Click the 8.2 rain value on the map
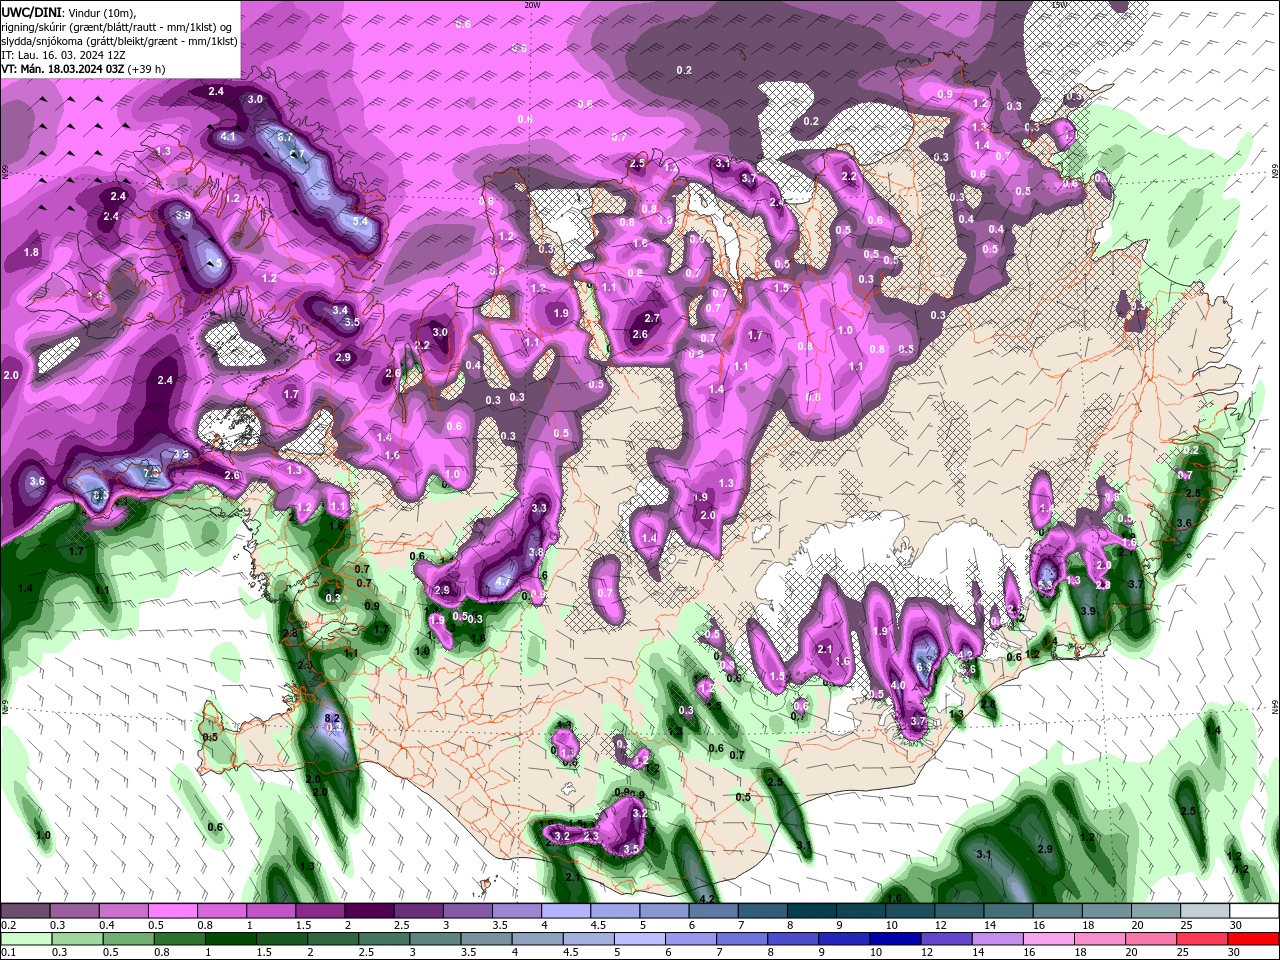Viewport: 1280px width, 960px height. click(x=333, y=718)
